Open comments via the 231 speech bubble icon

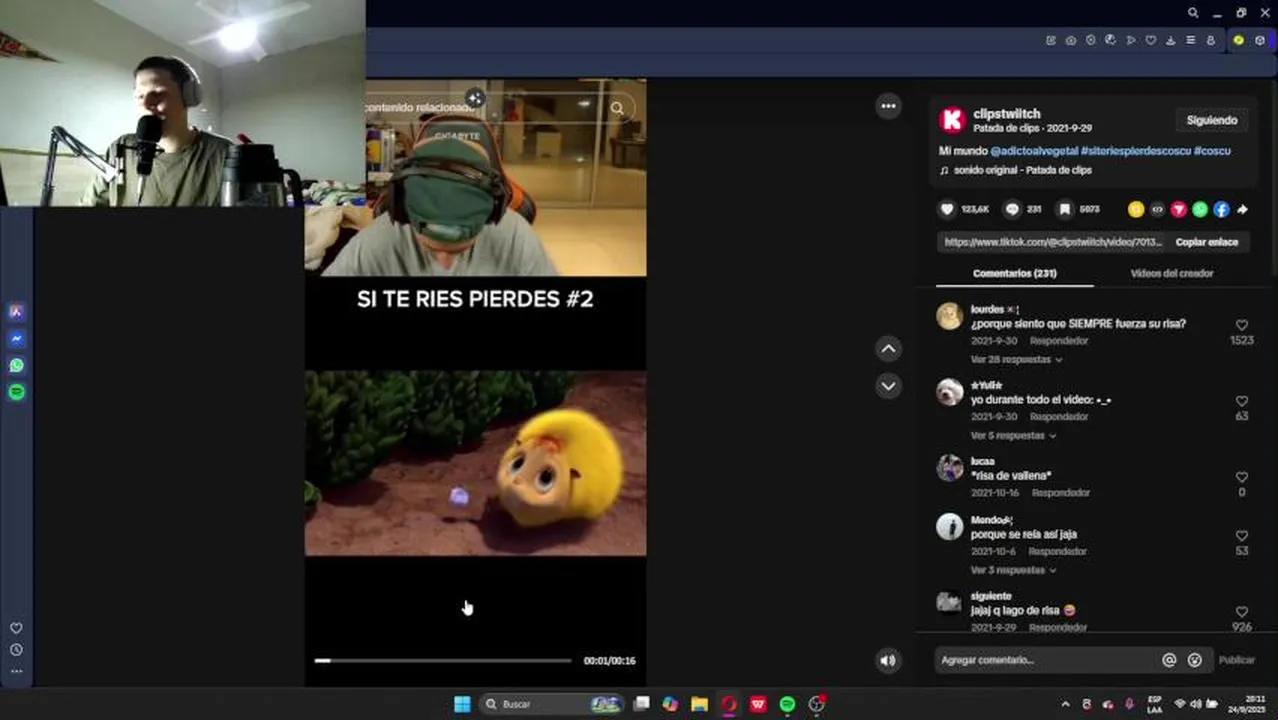(1012, 209)
